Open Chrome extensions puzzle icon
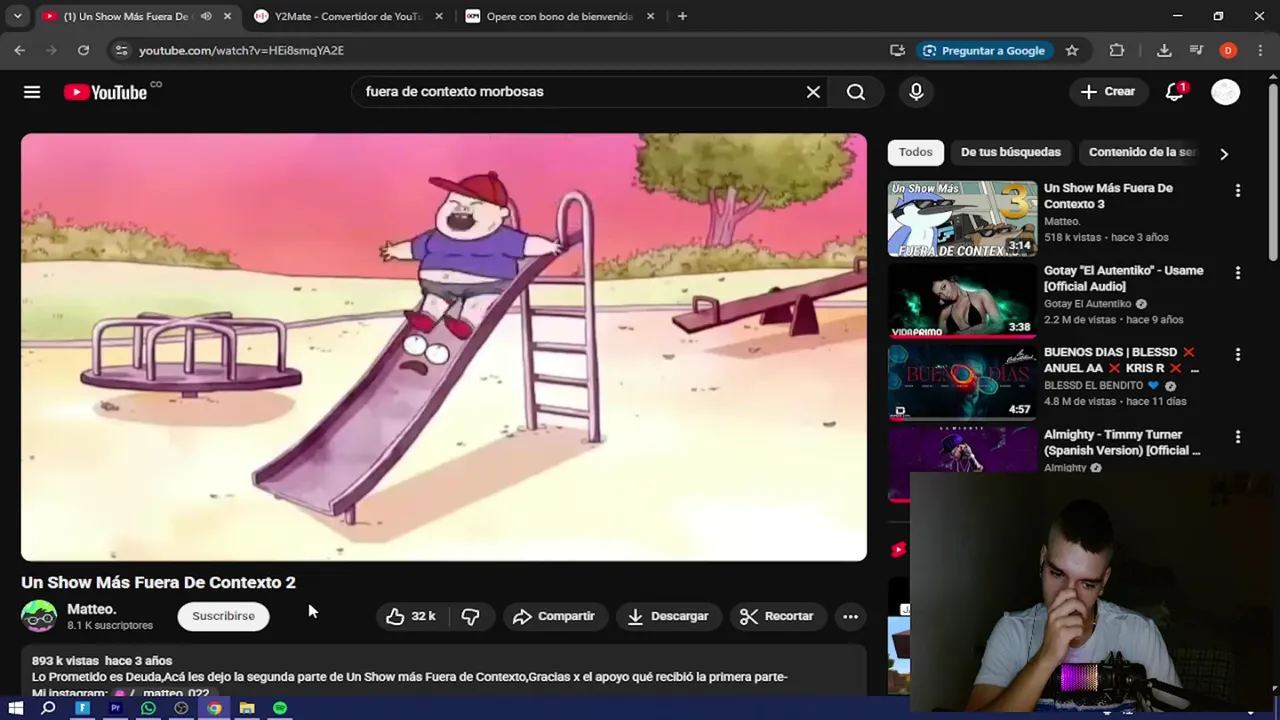The image size is (1280, 720). [1117, 50]
